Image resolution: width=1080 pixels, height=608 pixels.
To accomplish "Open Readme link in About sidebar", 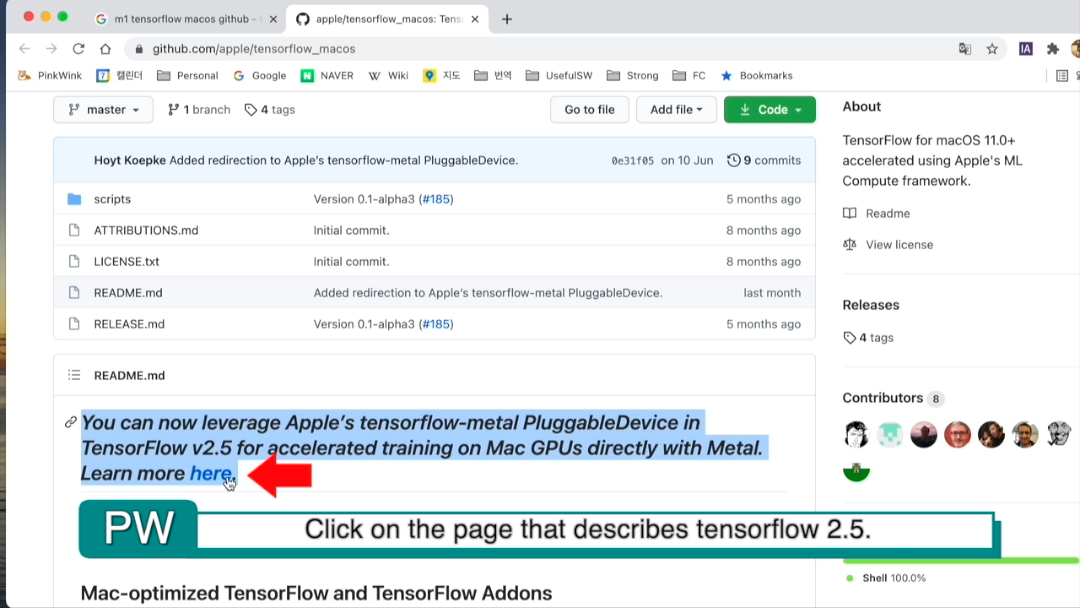I will [x=877, y=213].
